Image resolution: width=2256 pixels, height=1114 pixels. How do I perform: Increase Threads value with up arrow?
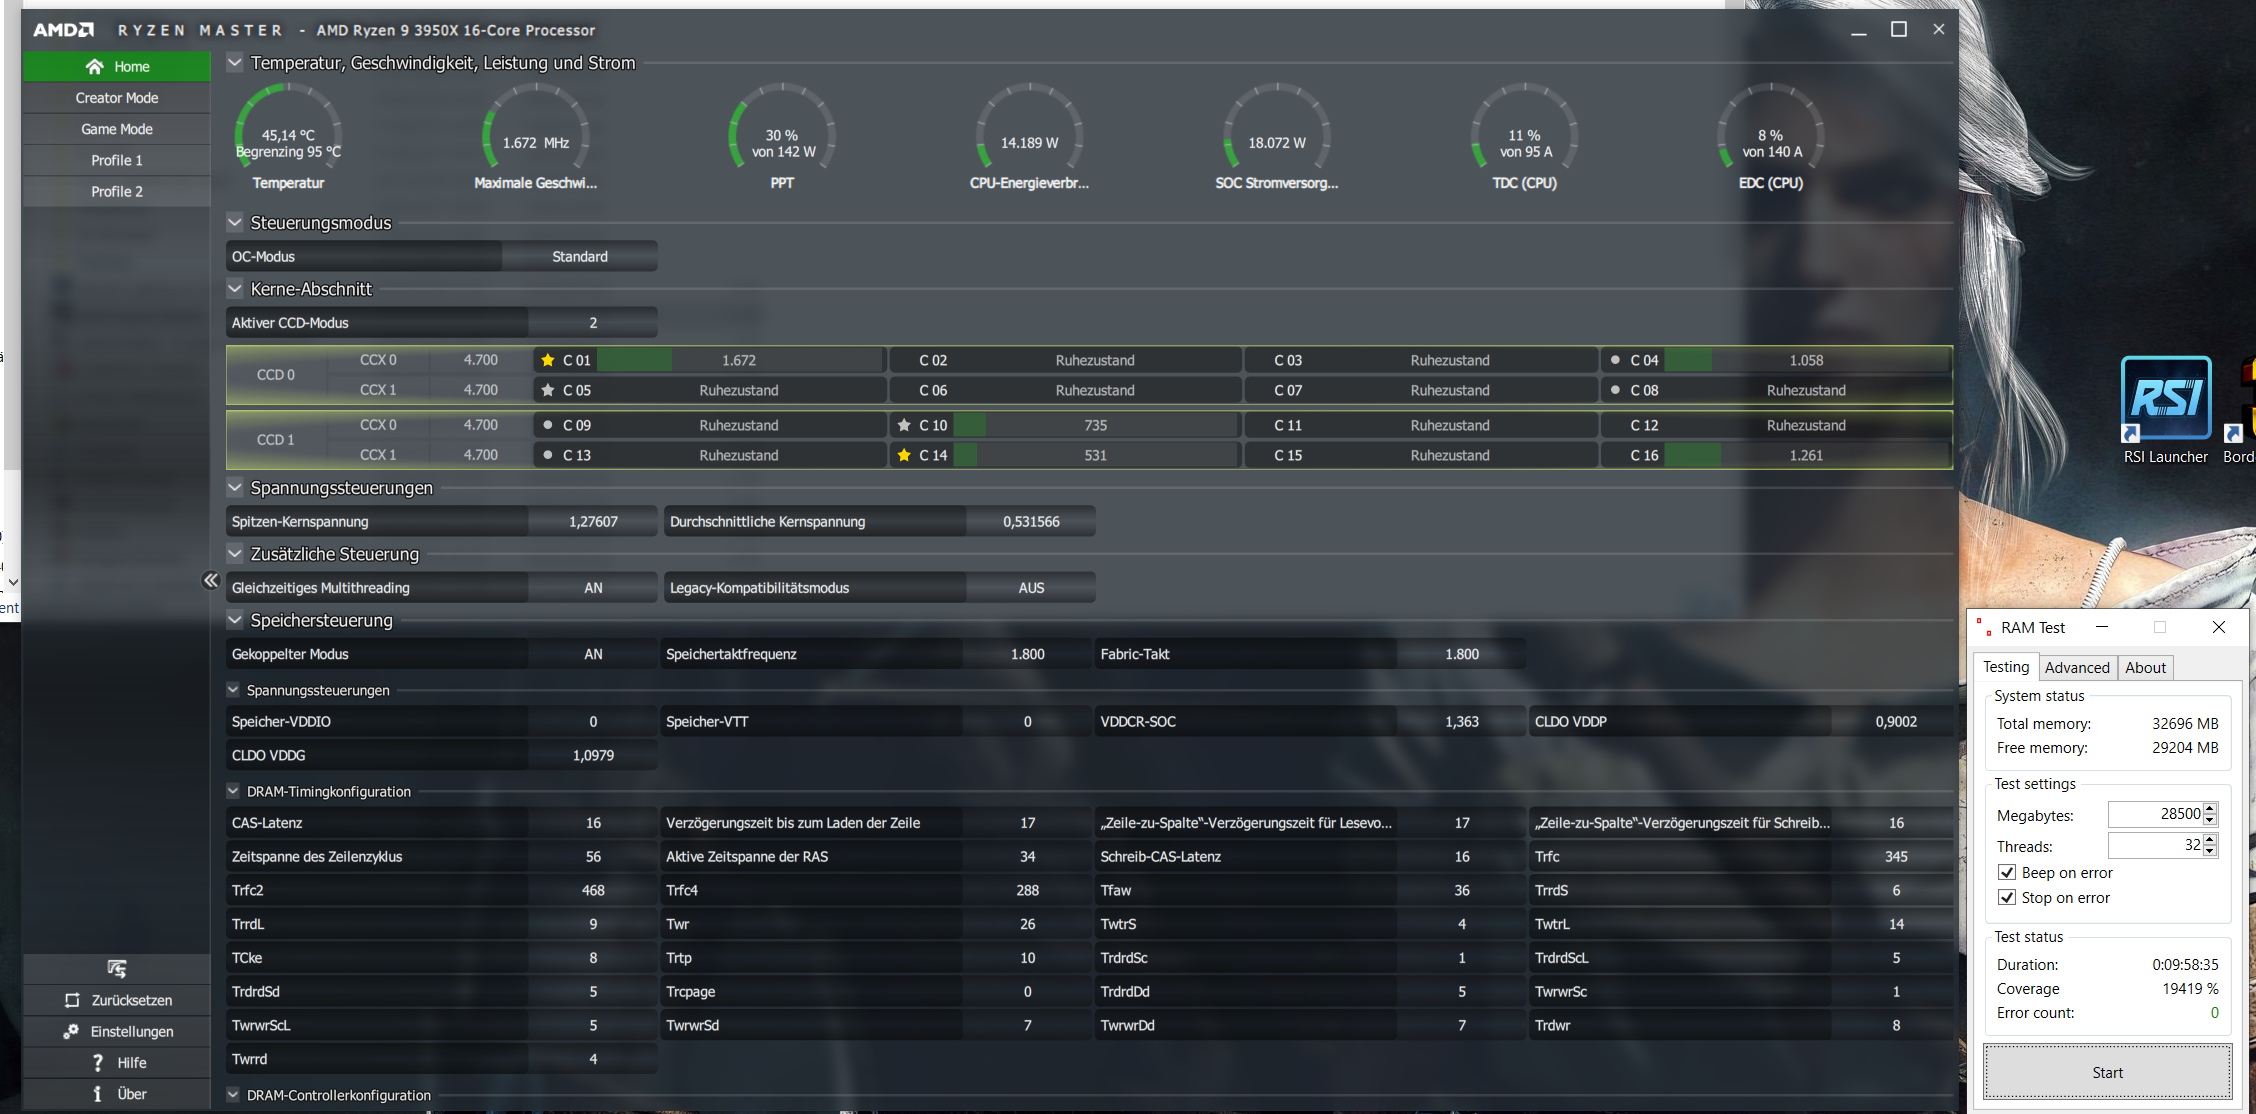pyautogui.click(x=2210, y=840)
